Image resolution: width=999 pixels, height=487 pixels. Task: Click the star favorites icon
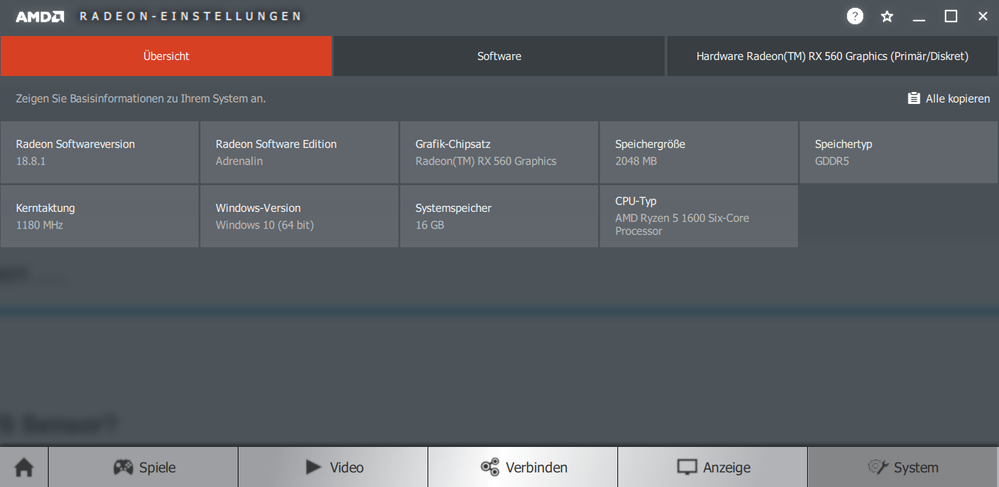(x=887, y=16)
